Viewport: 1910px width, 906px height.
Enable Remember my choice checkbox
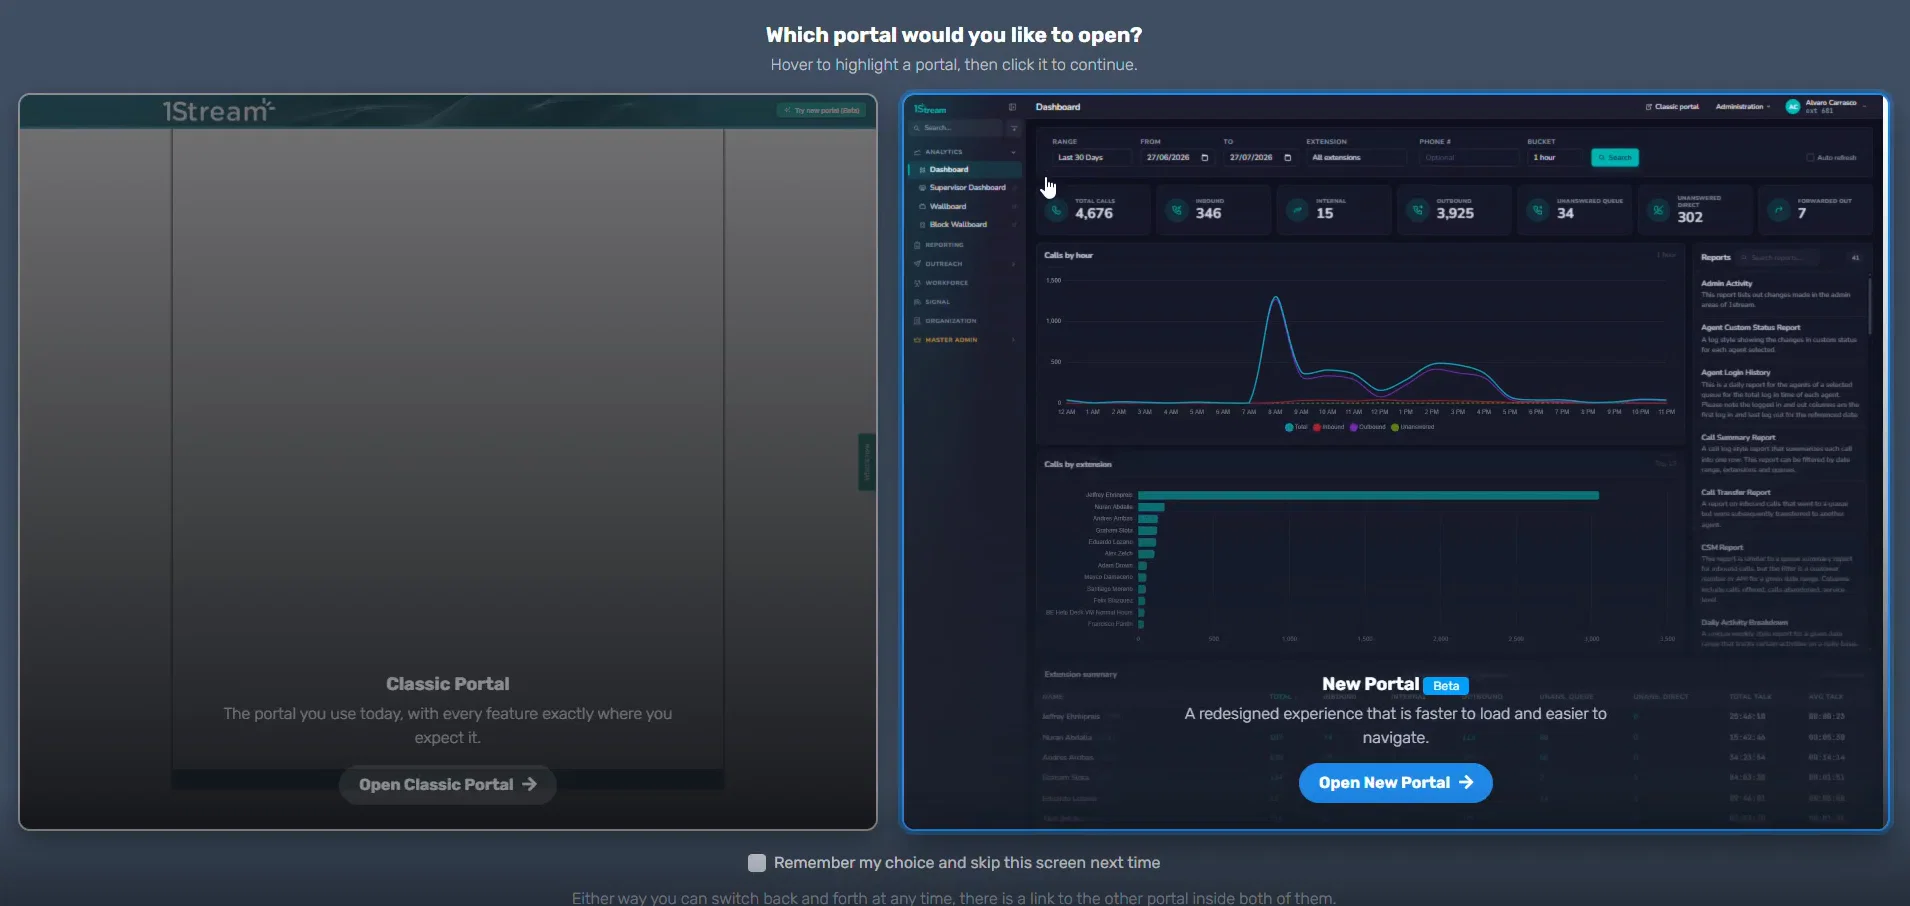(x=757, y=863)
